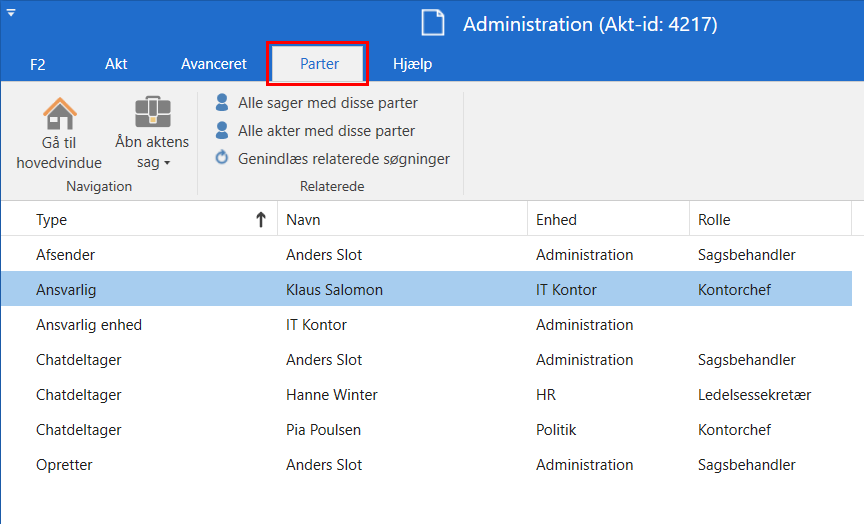Open the Hjælp tab
This screenshot has width=864, height=524.
click(x=412, y=64)
